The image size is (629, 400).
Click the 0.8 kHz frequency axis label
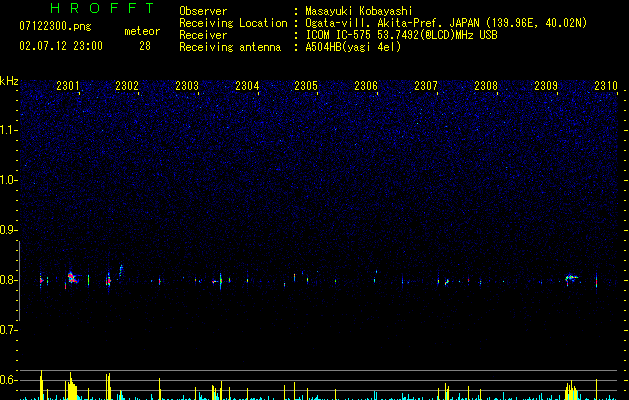[8, 280]
